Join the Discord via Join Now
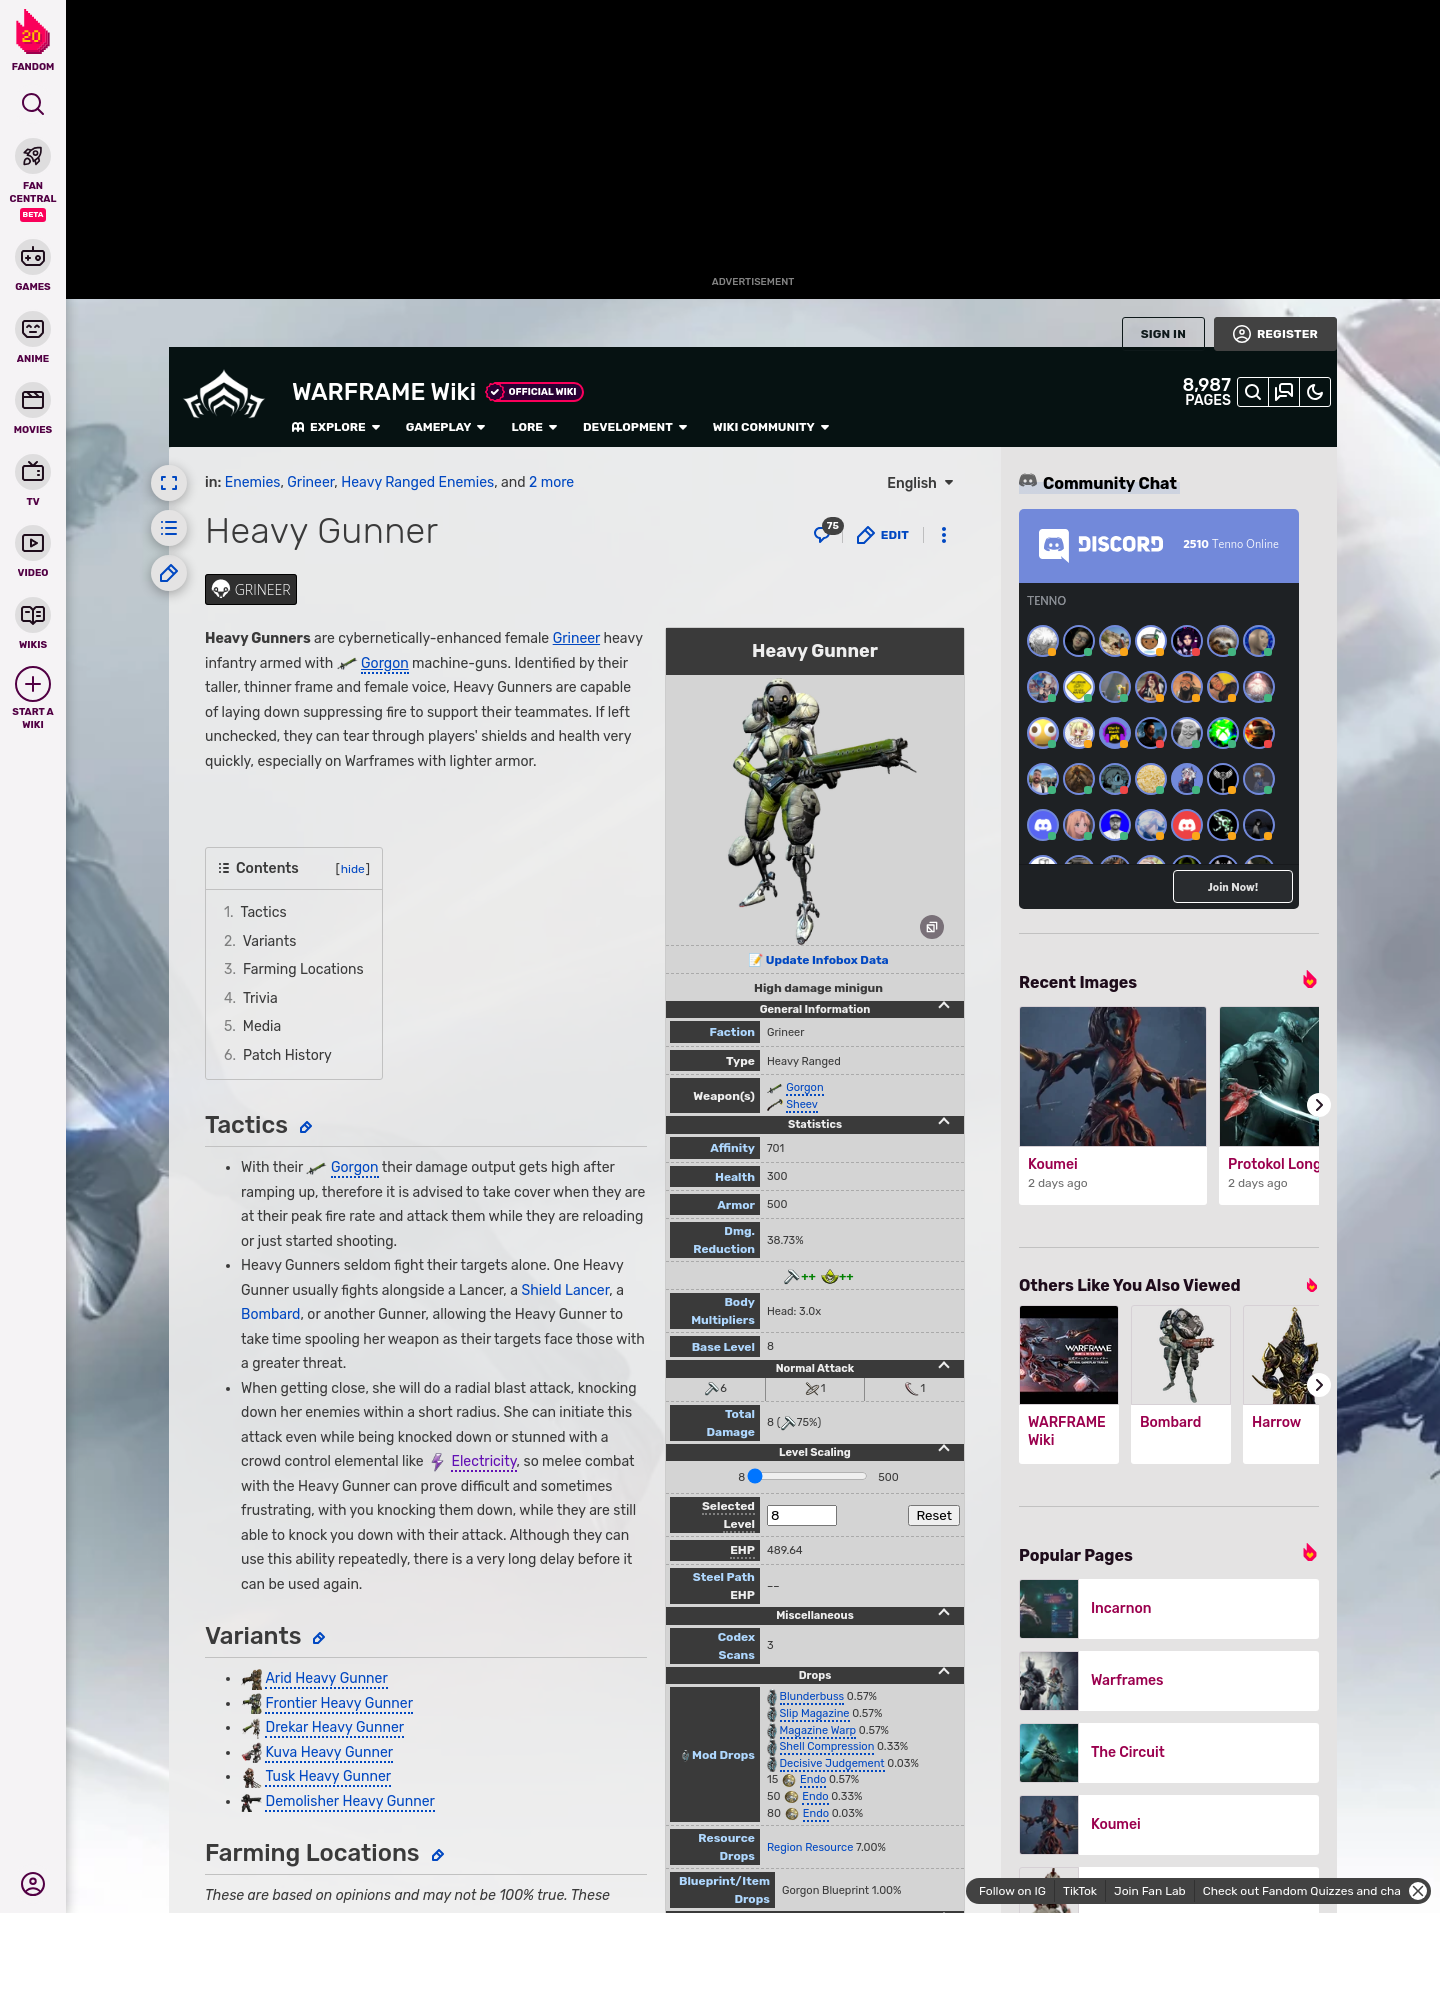This screenshot has height=2000, width=1440. pyautogui.click(x=1232, y=887)
